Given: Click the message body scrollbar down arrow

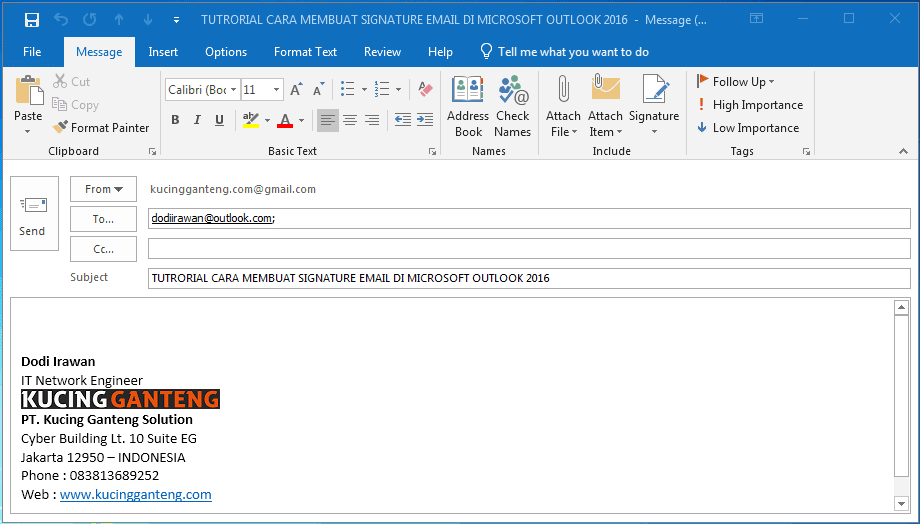Looking at the screenshot, I should coord(901,503).
